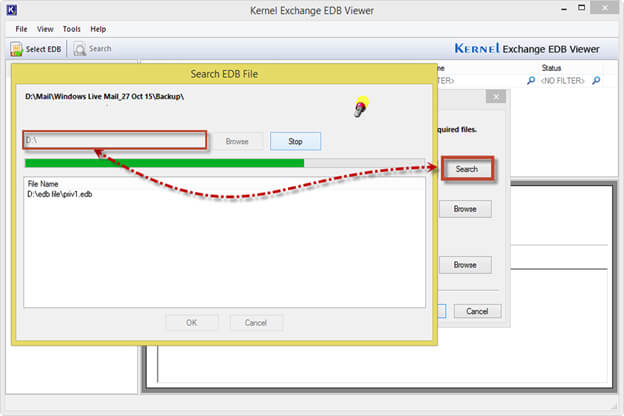This screenshot has height=416, width=624.
Task: Click the OK button in Search EDB File
Action: click(x=191, y=323)
